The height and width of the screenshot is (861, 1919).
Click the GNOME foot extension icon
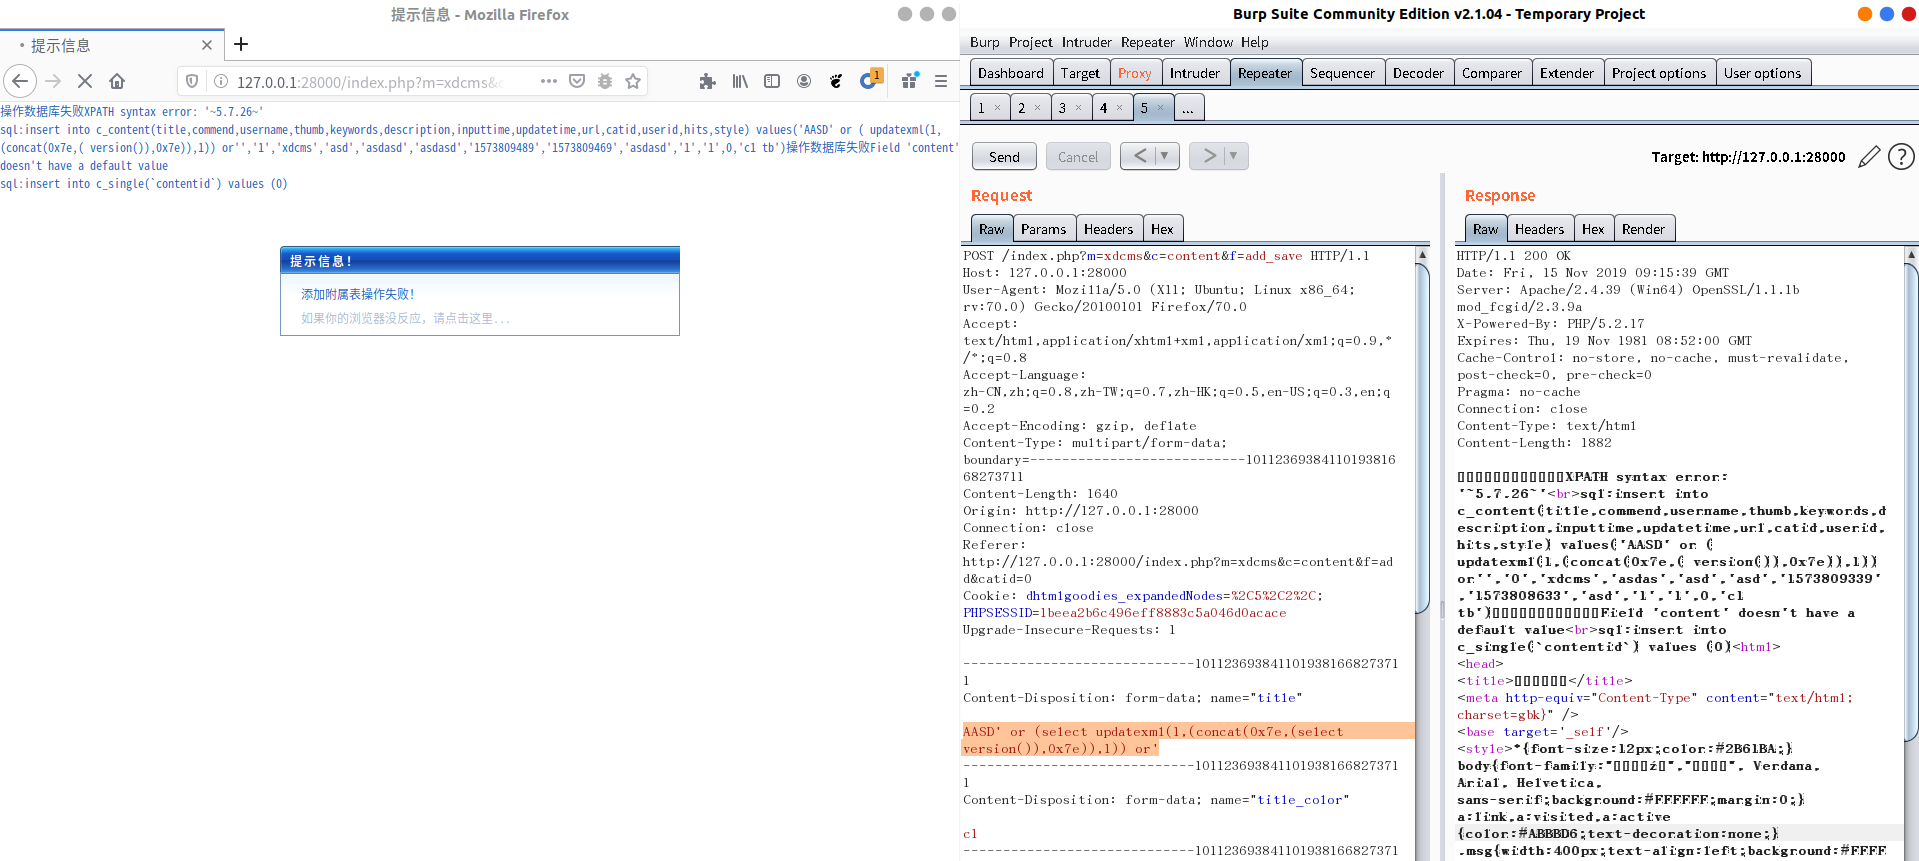tap(836, 81)
